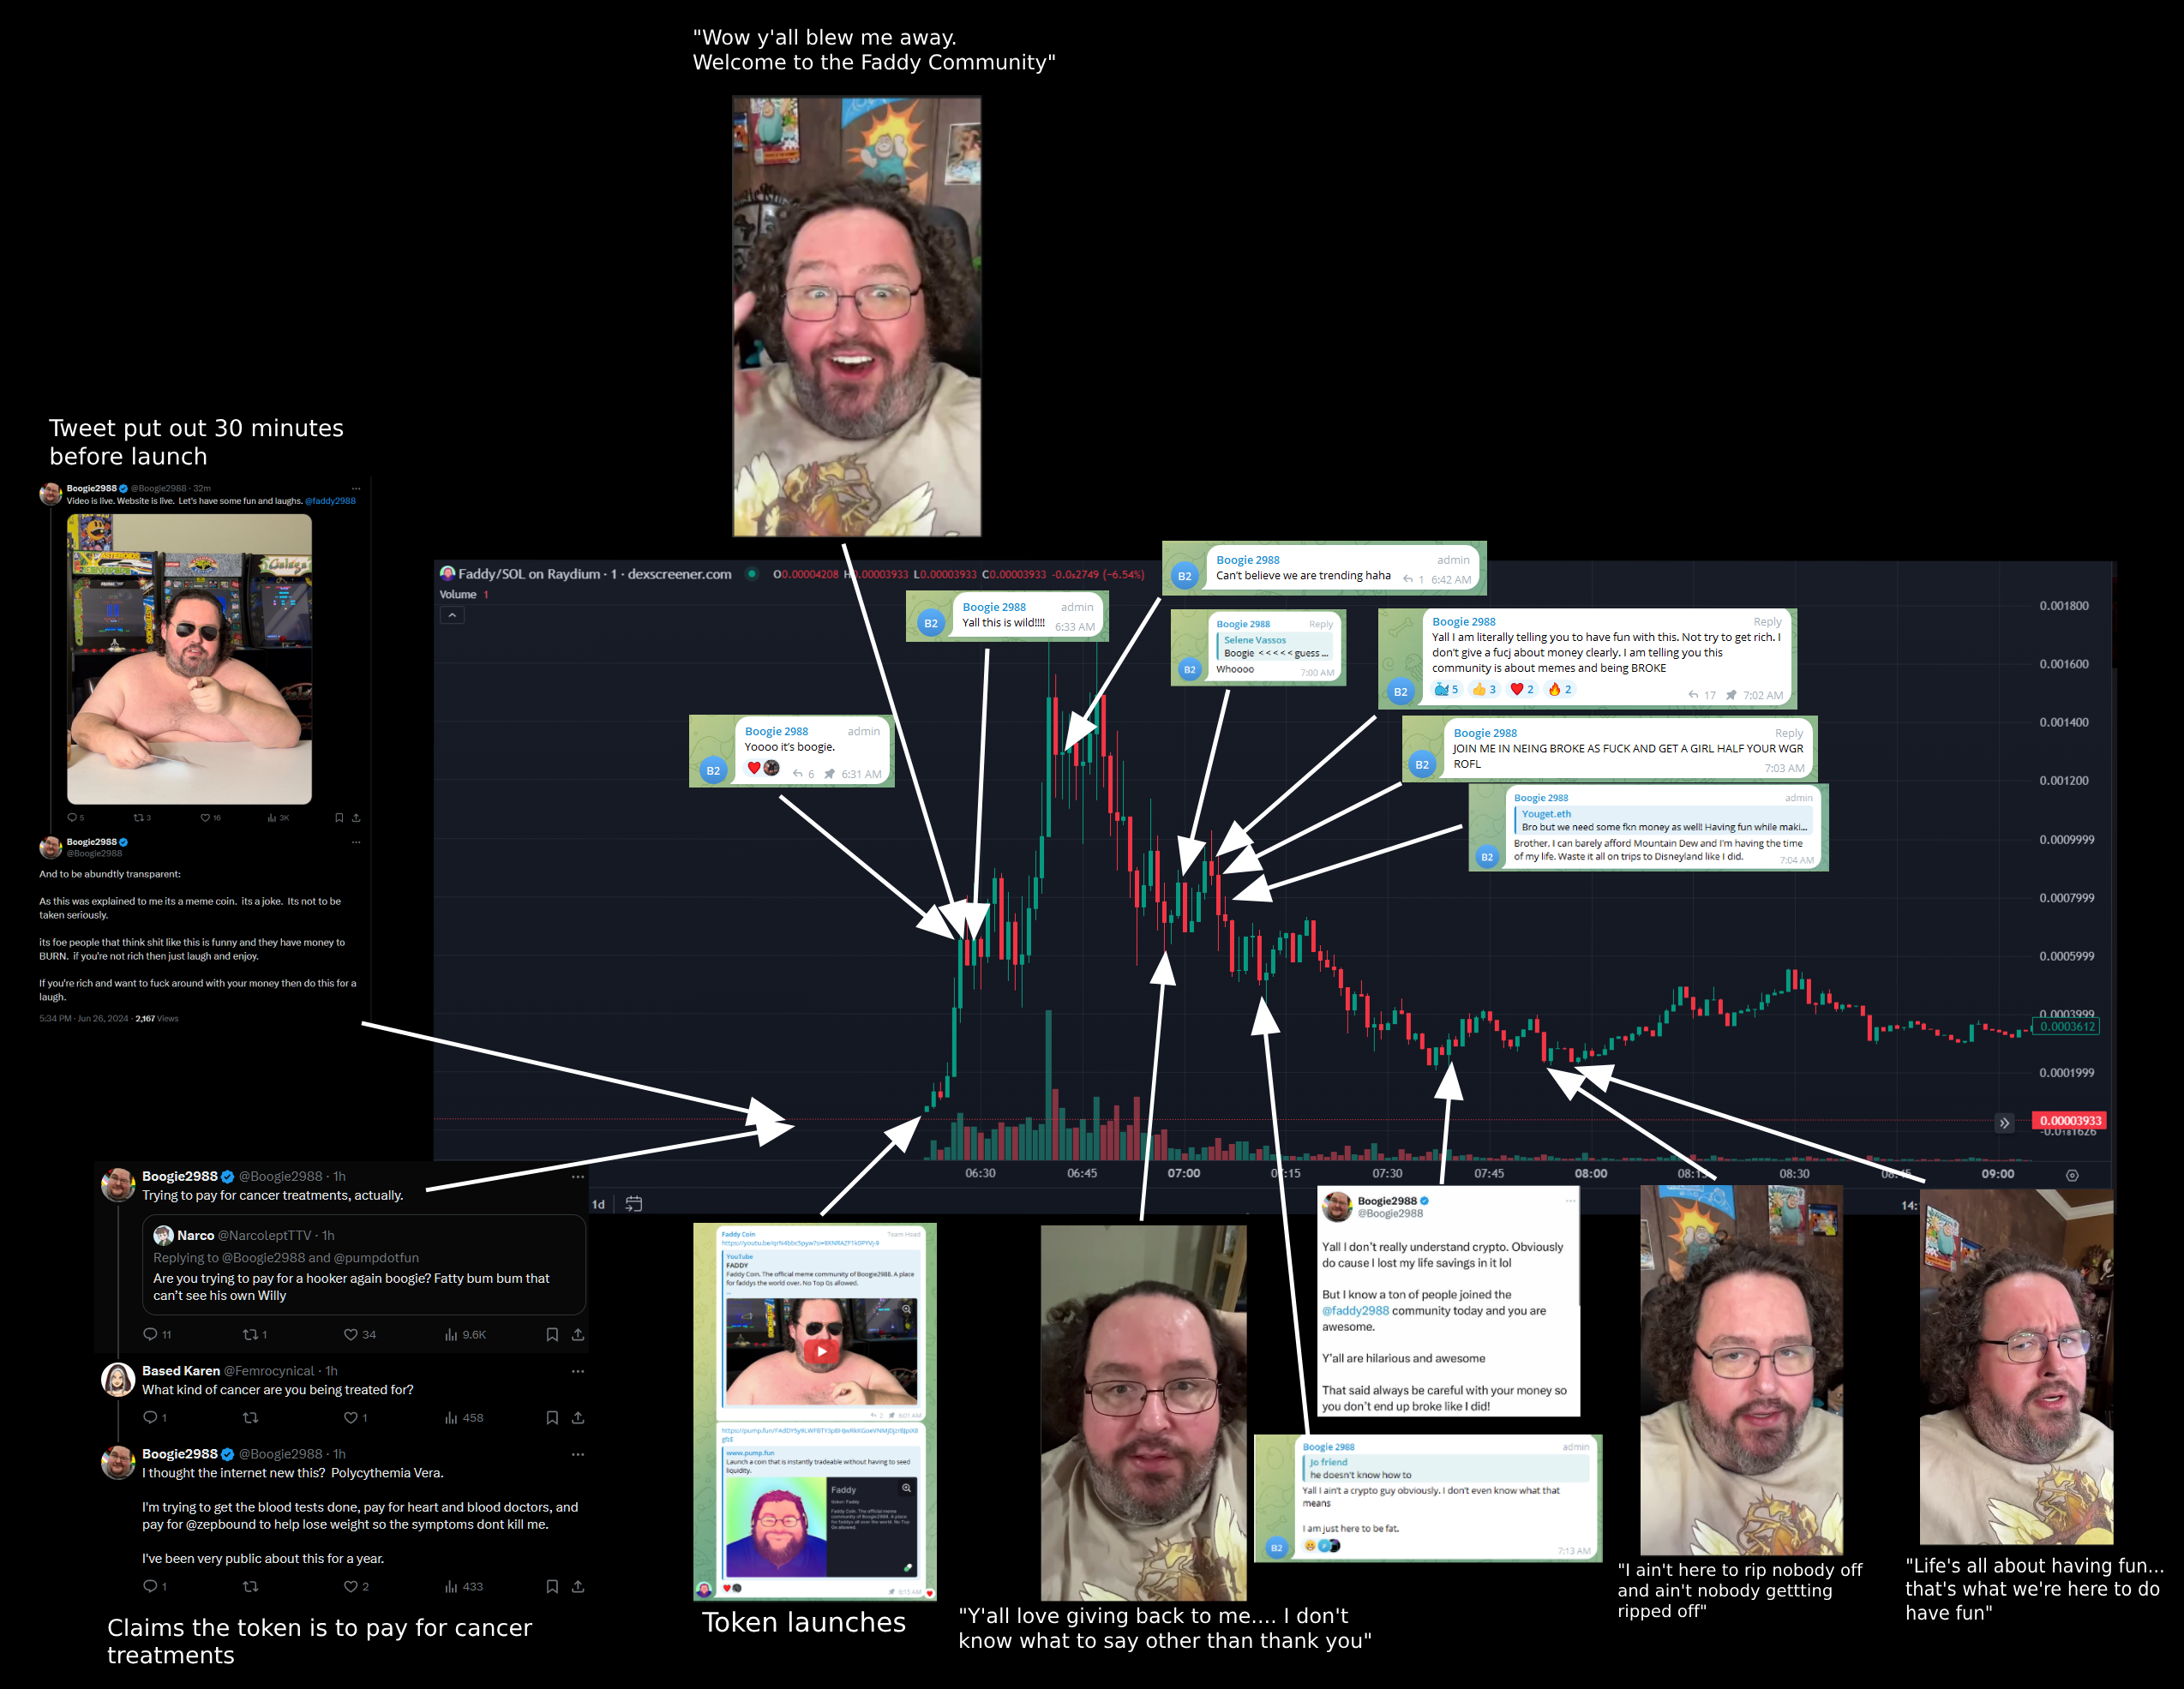Click the @faddy2988 mention in 'Video is live' tweet
The height and width of the screenshot is (1689, 2184).
pos(330,501)
